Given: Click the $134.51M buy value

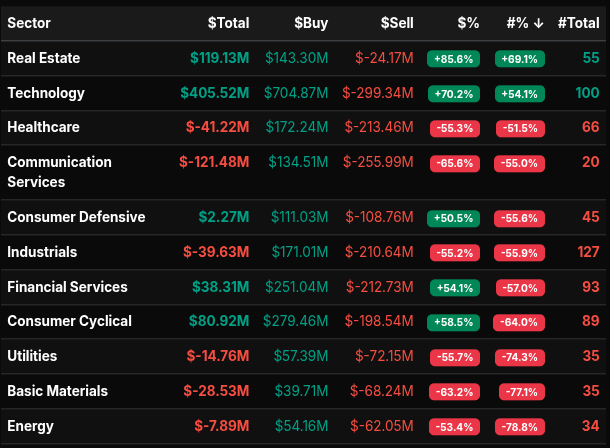Looking at the screenshot, I should 298,162.
